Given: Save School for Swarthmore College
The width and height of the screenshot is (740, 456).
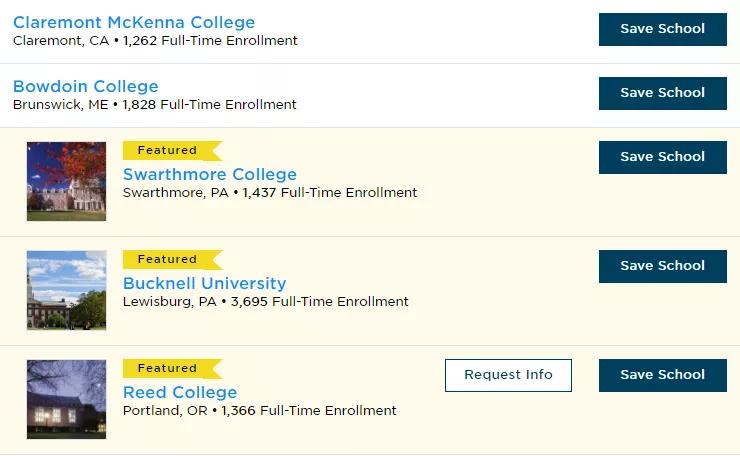Looking at the screenshot, I should 662,157.
